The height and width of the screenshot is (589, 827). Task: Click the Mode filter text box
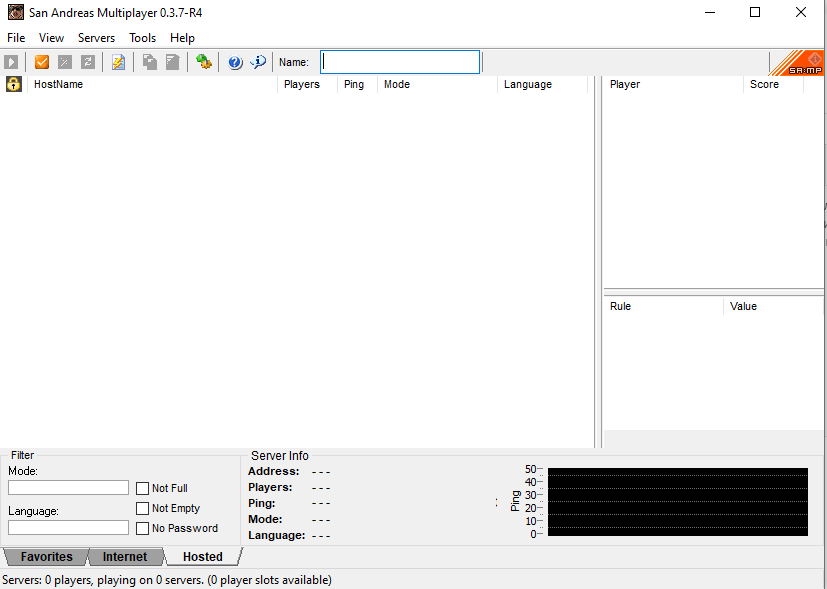68,488
